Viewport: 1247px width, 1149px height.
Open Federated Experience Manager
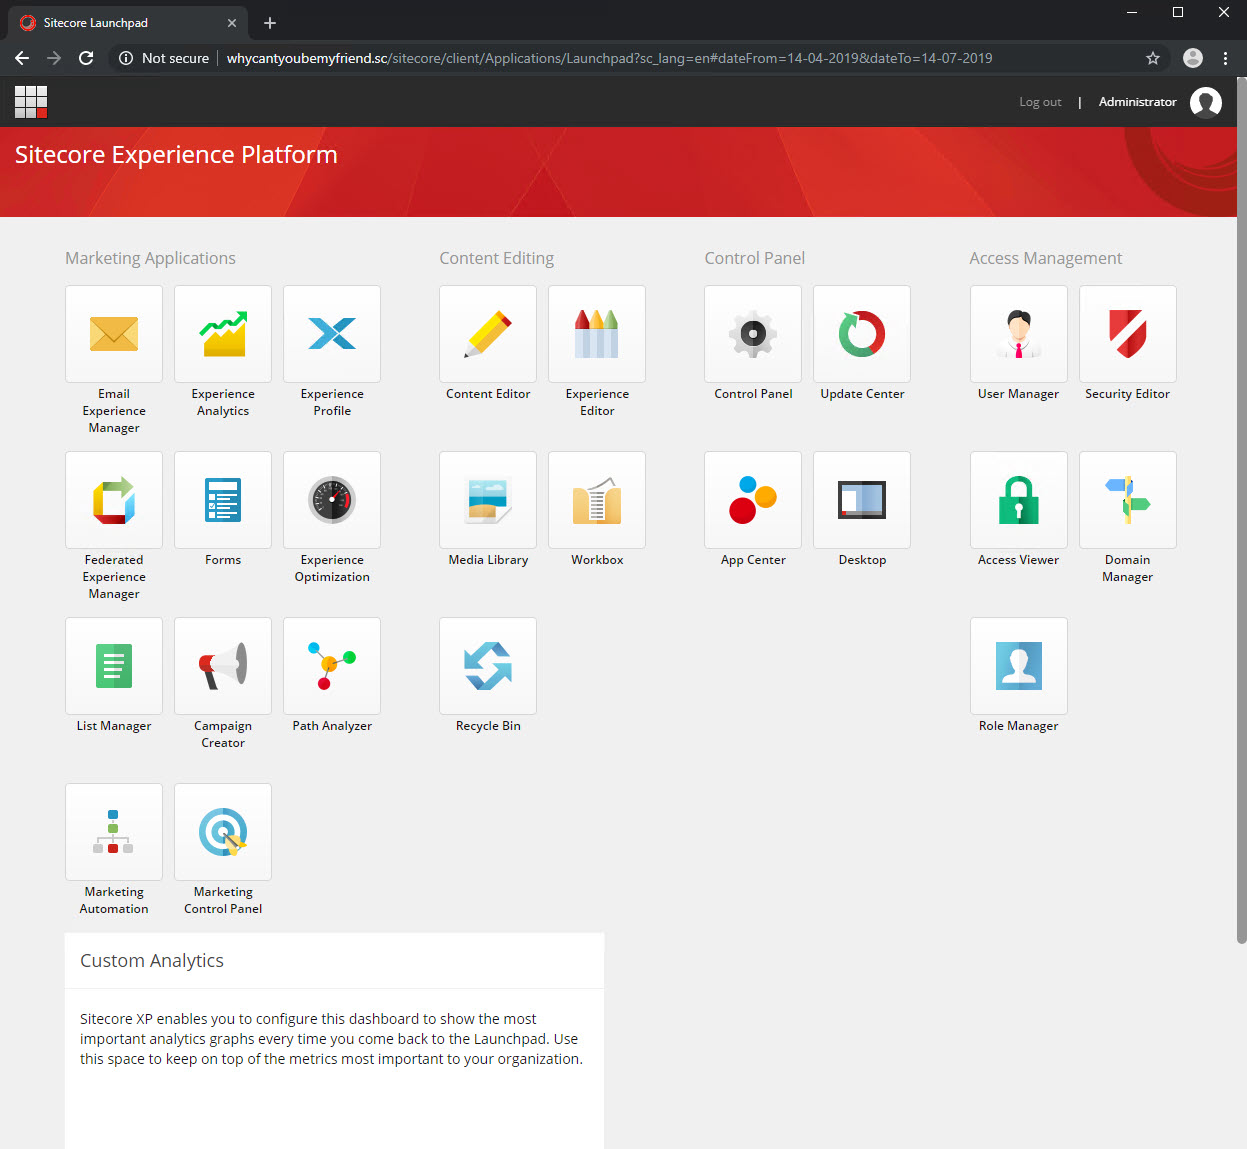coord(114,500)
